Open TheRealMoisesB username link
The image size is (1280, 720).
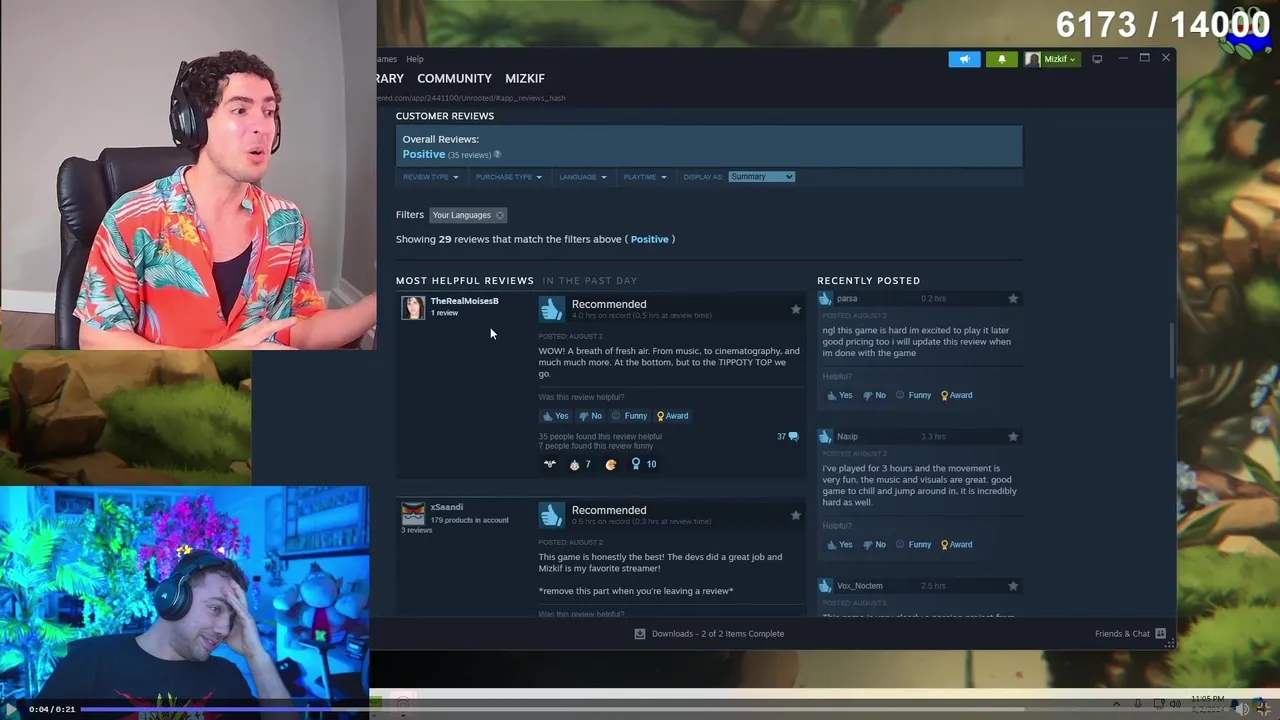pos(464,301)
